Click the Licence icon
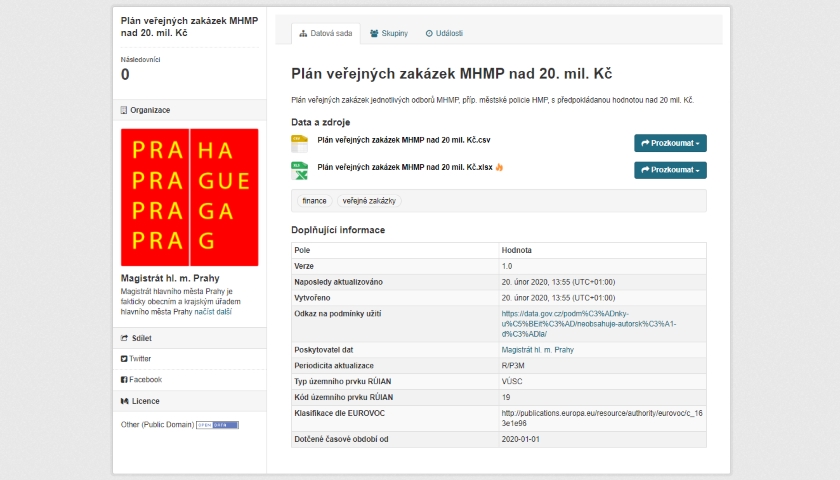Image resolution: width=840 pixels, height=480 pixels. click(x=124, y=401)
